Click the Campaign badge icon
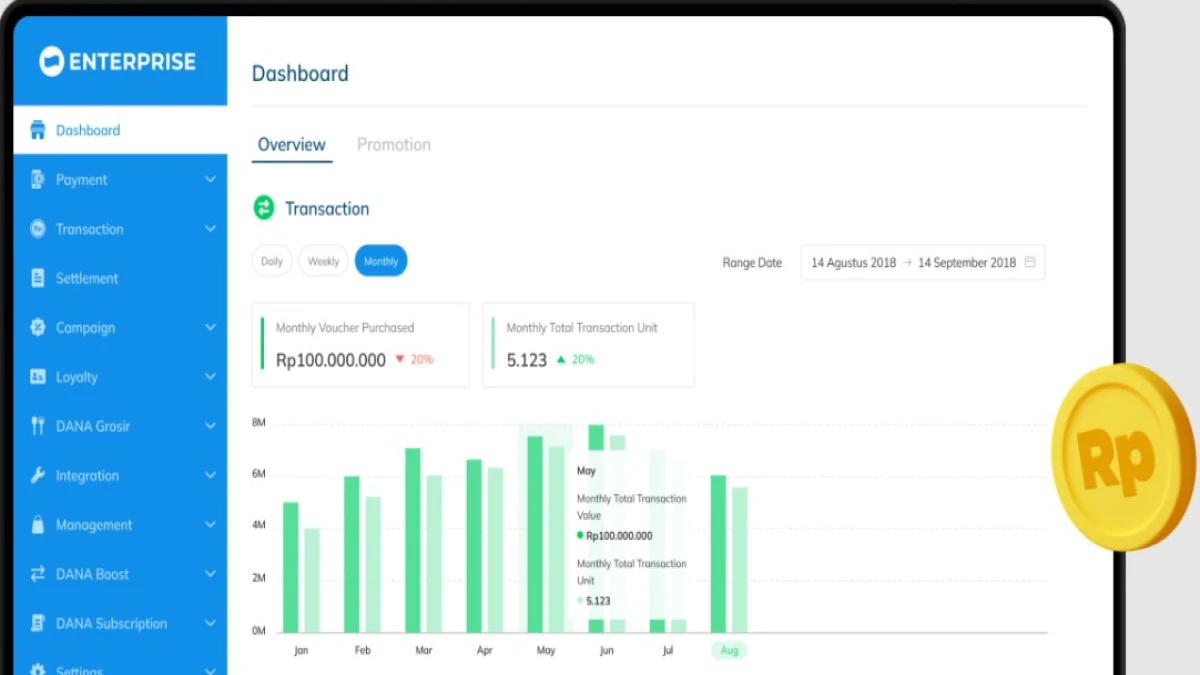This screenshot has width=1200, height=675. tap(38, 327)
